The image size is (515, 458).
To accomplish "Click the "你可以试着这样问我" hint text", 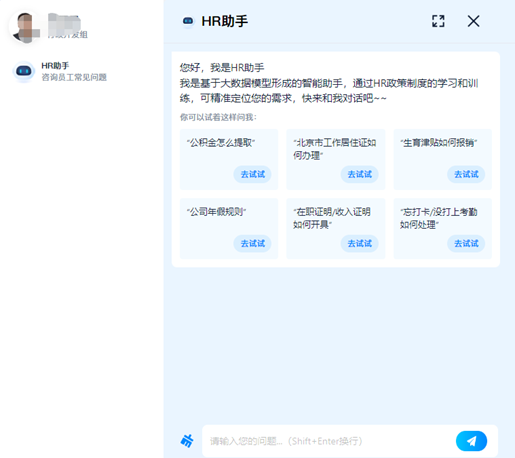I will (218, 117).
